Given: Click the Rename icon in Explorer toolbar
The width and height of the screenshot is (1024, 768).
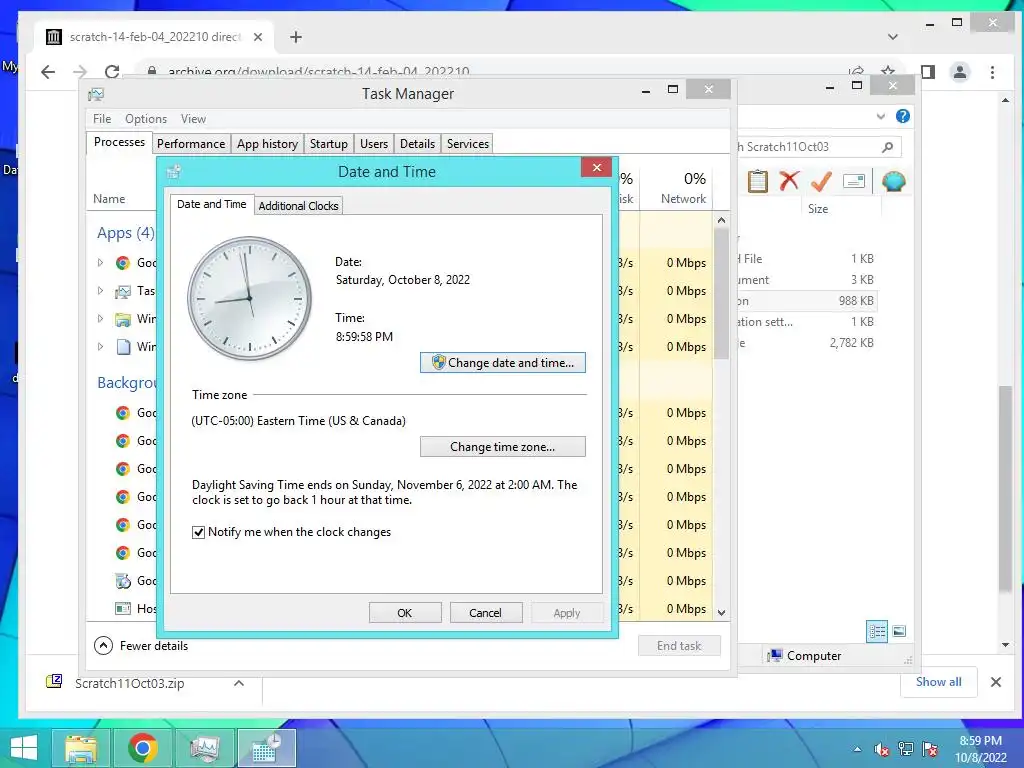Looking at the screenshot, I should coord(854,182).
